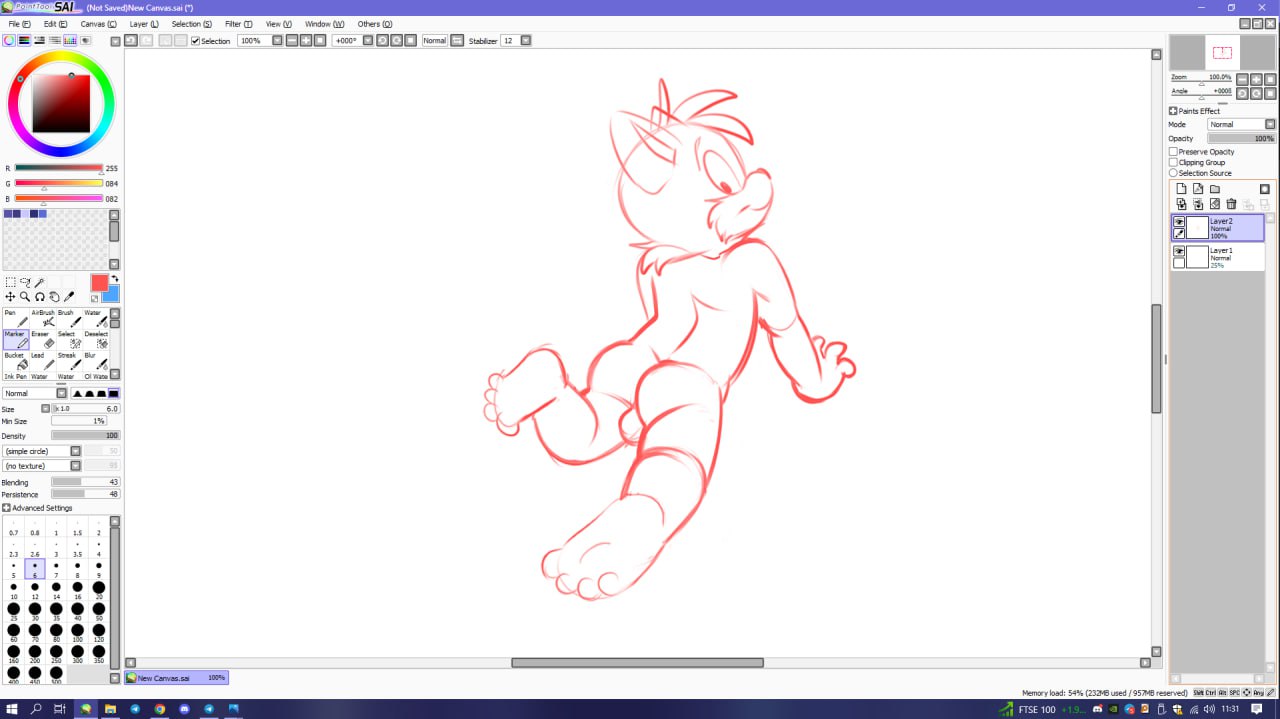The image size is (1280, 719).
Task: Click the delete layer trash icon
Action: pyautogui.click(x=1231, y=204)
